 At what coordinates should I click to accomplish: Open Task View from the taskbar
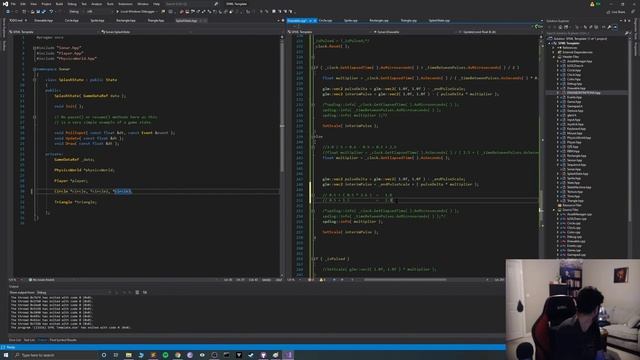[x=116, y=355]
